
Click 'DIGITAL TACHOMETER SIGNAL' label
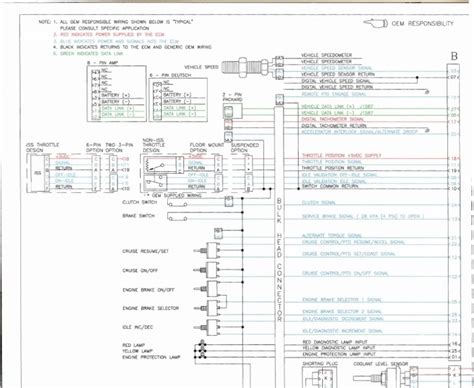tap(333, 119)
